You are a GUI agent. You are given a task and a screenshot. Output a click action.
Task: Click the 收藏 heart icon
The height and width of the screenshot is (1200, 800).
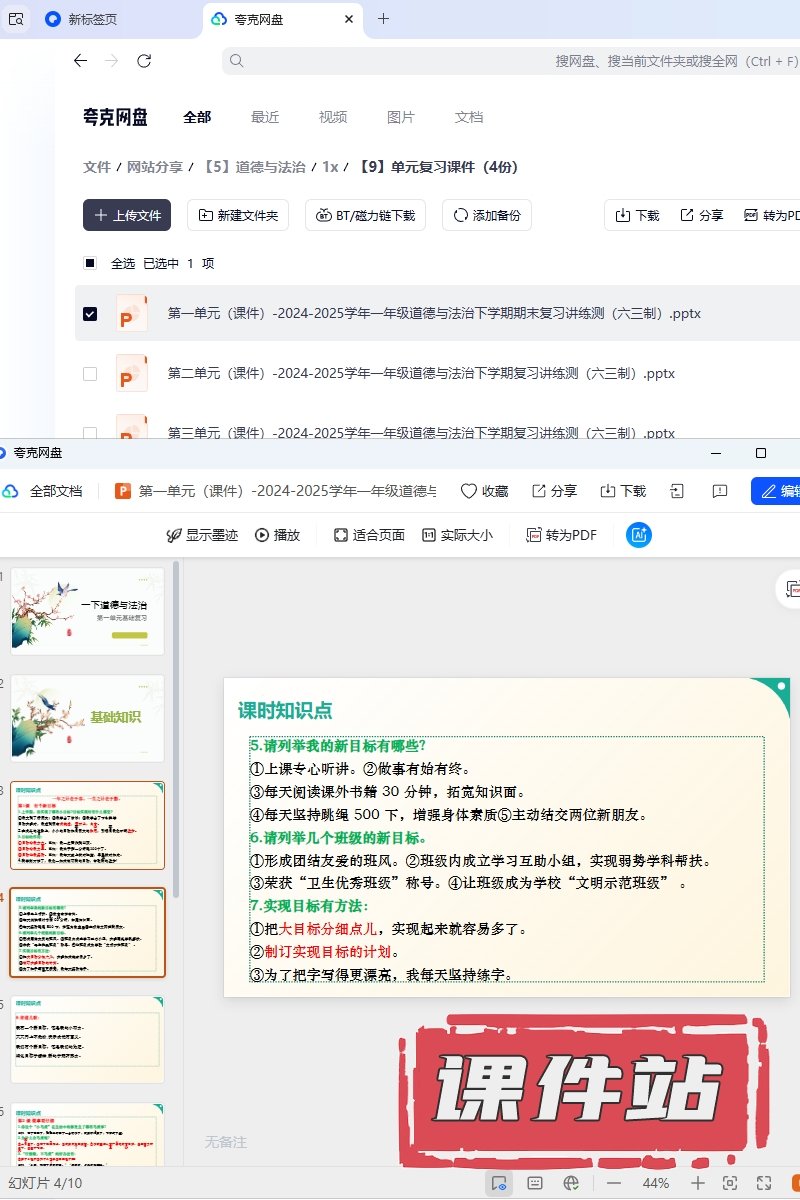pos(468,491)
